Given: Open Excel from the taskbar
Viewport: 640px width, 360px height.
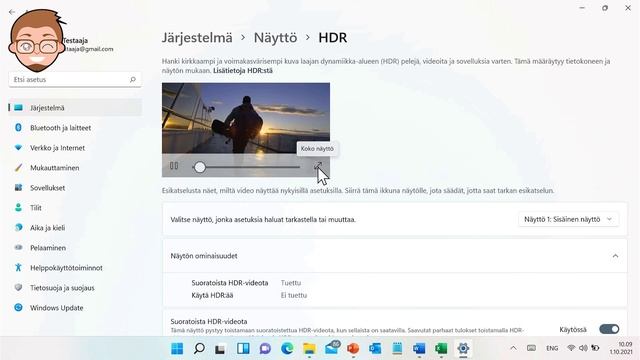Looking at the screenshot, I should (441, 349).
